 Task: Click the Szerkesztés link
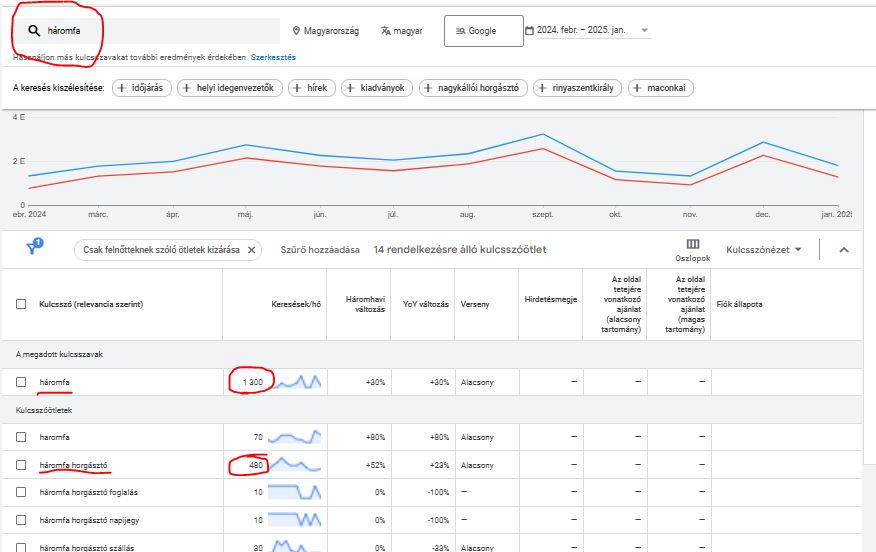click(273, 58)
